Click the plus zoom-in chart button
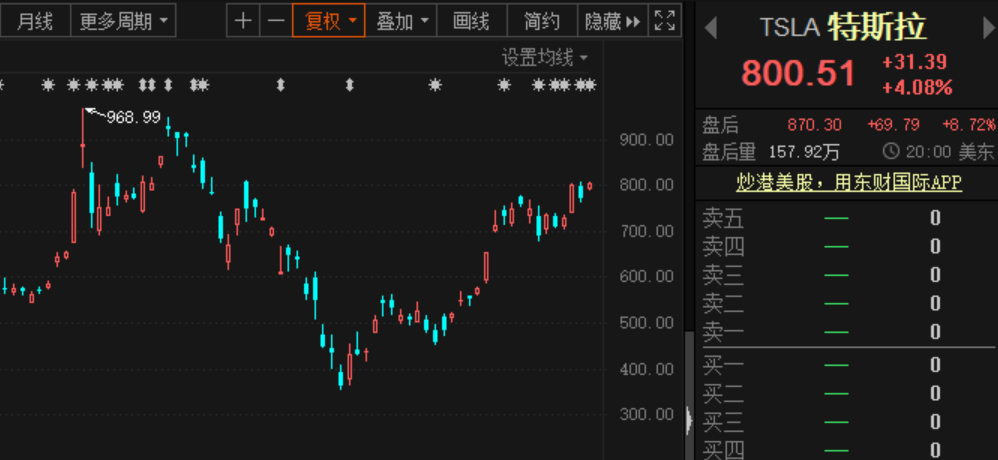 tap(242, 20)
